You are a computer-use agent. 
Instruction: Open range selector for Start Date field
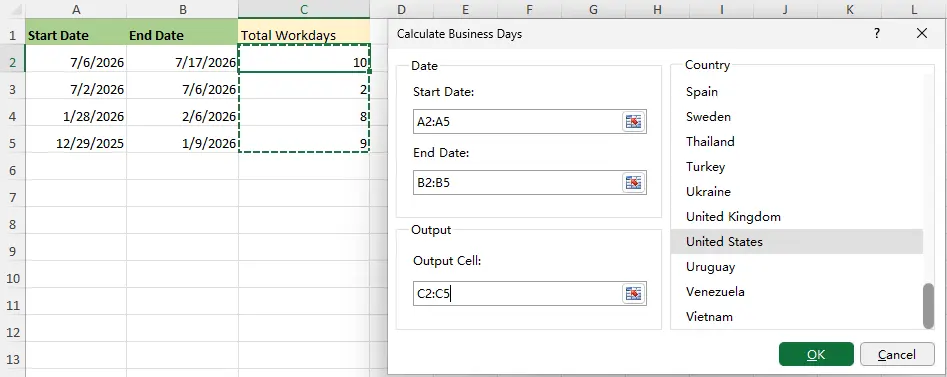click(x=633, y=122)
